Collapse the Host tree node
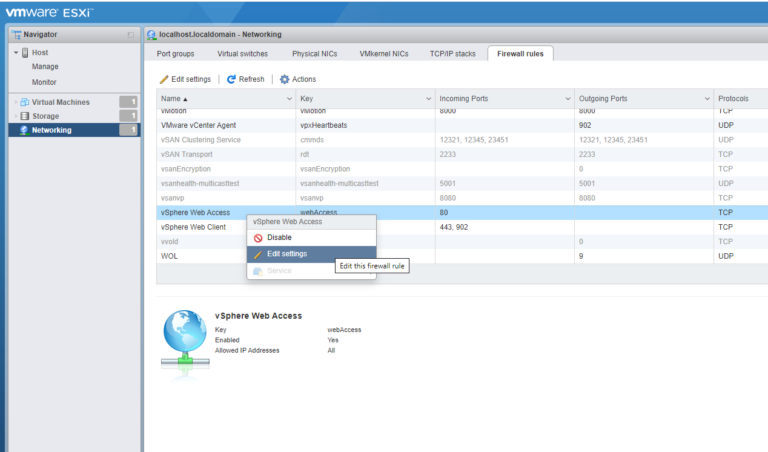 point(16,52)
